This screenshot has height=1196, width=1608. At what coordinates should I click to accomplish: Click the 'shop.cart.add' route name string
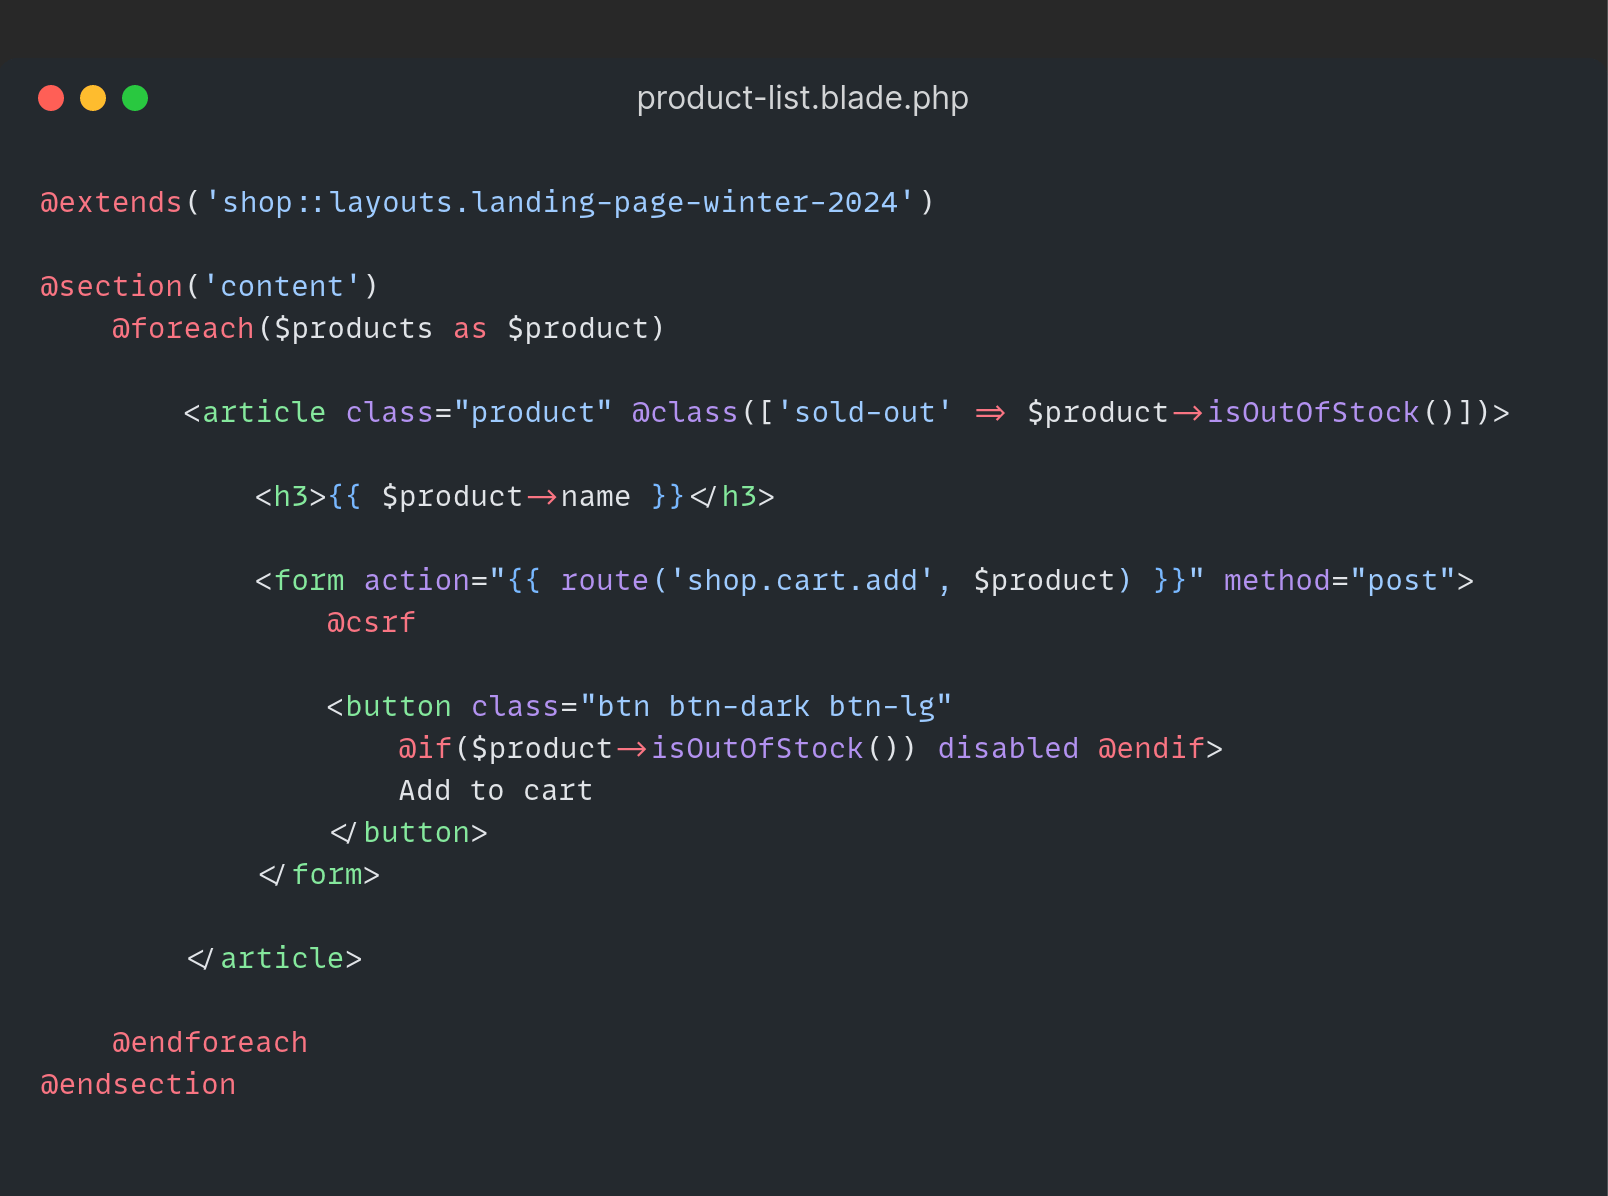pyautogui.click(x=801, y=581)
